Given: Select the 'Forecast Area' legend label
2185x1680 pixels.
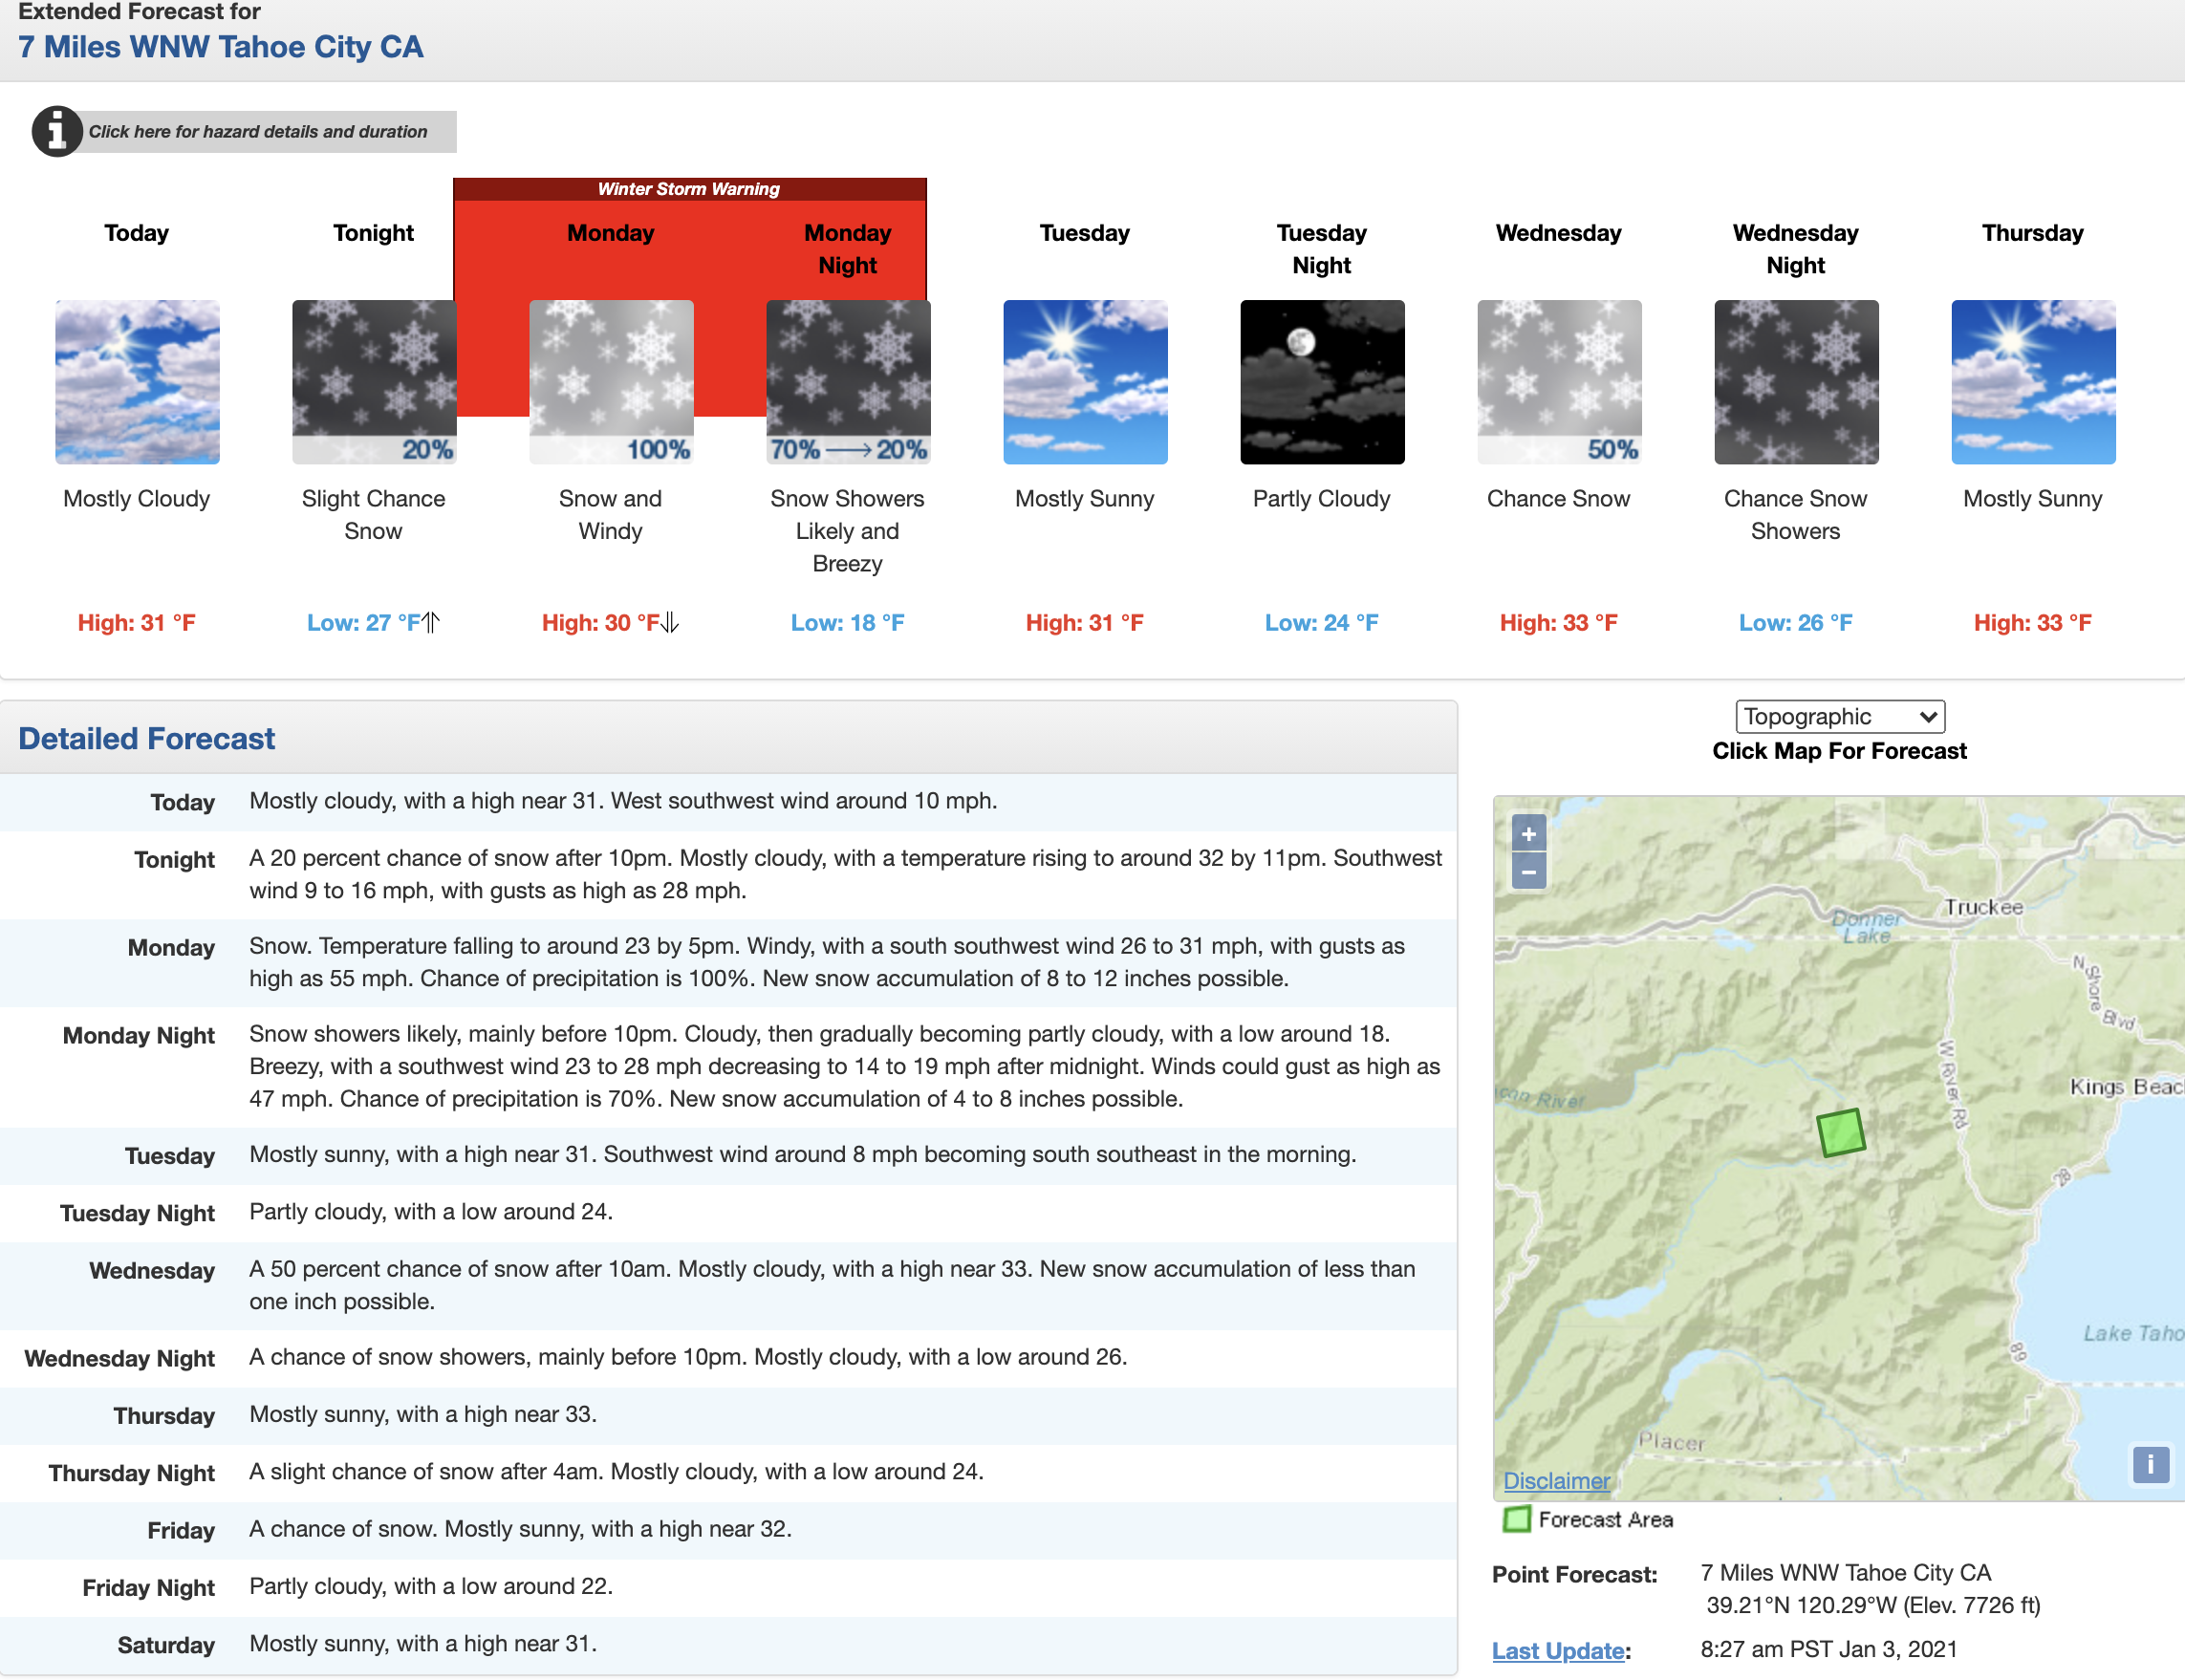Looking at the screenshot, I should [1605, 1520].
